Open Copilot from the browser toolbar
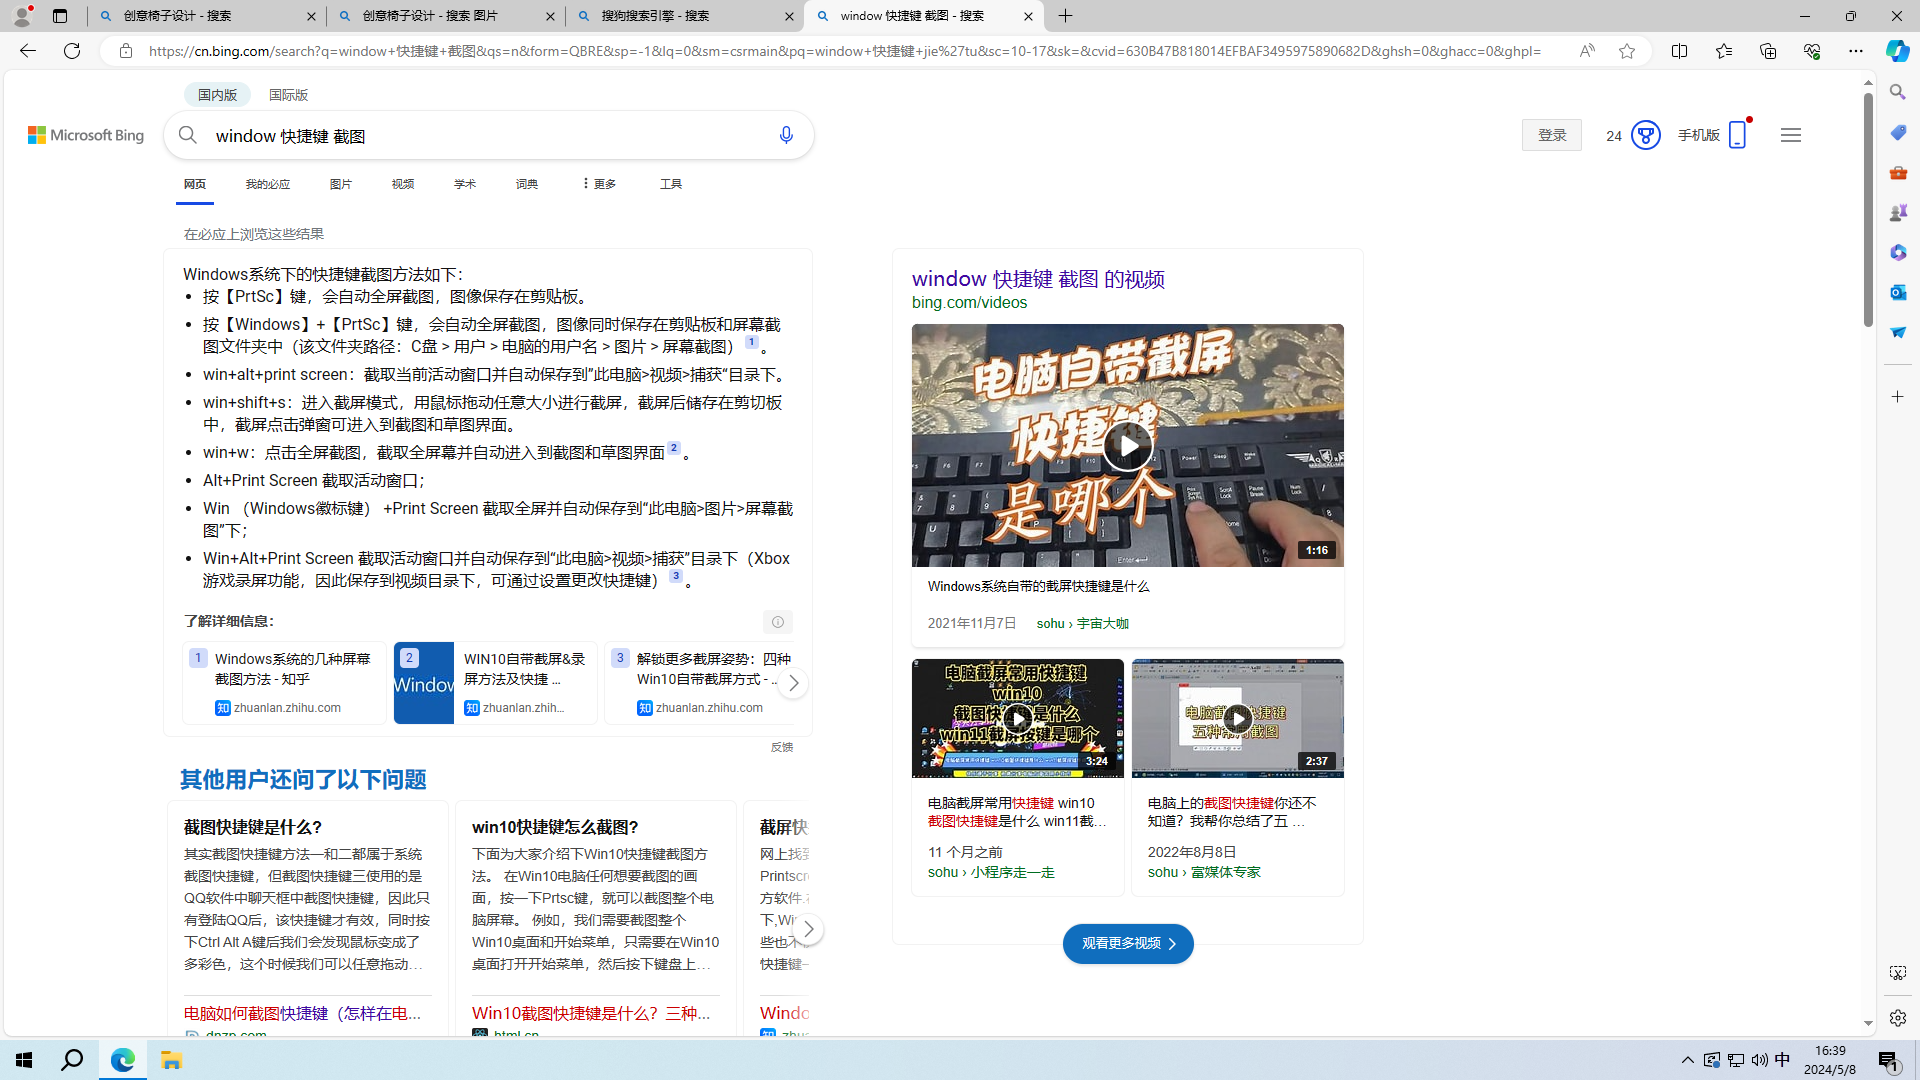 [x=1896, y=51]
